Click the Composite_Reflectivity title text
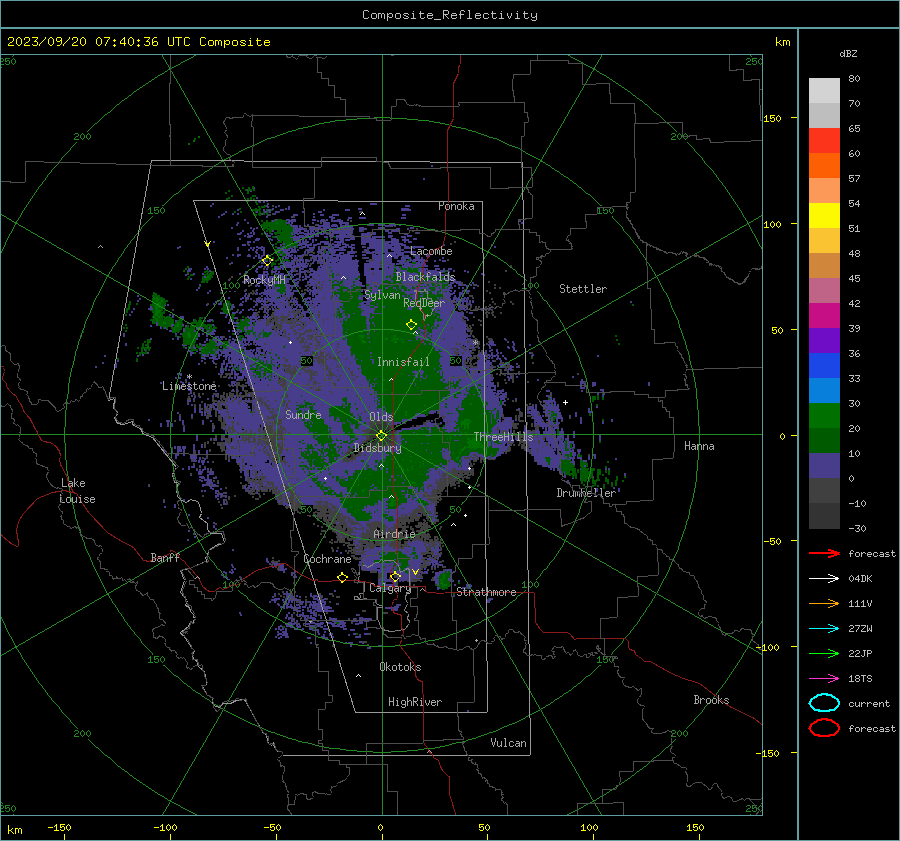 (x=450, y=15)
